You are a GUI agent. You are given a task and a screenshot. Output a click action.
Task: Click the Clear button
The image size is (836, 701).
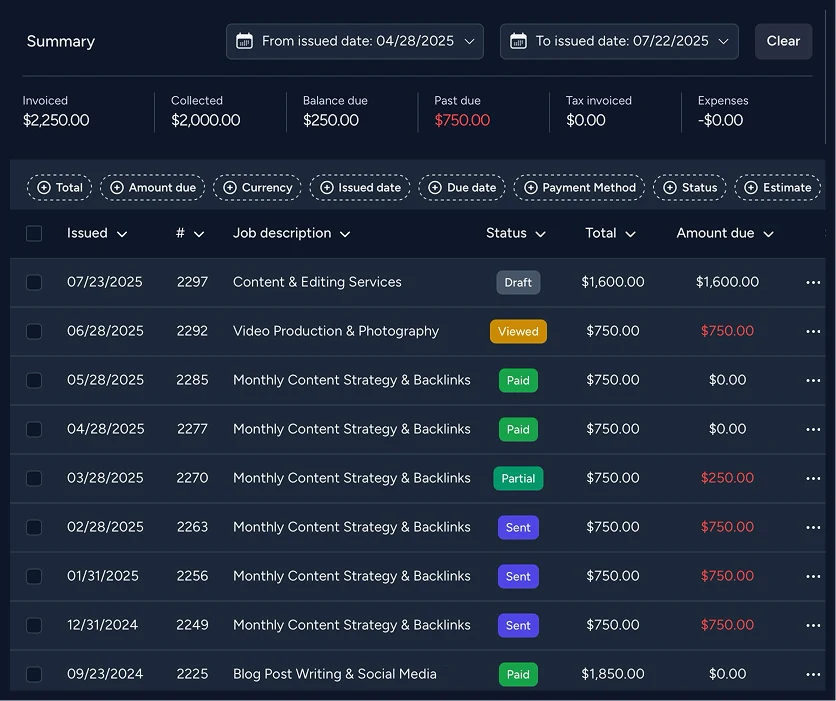coord(783,41)
